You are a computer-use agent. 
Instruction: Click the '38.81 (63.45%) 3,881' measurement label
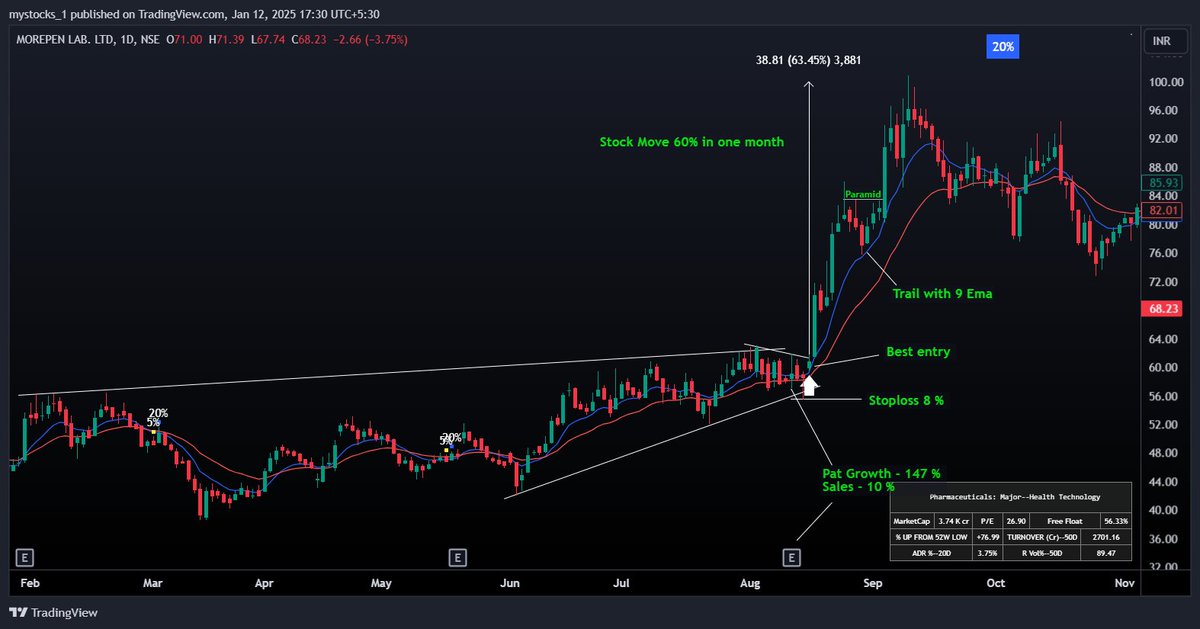pos(809,60)
